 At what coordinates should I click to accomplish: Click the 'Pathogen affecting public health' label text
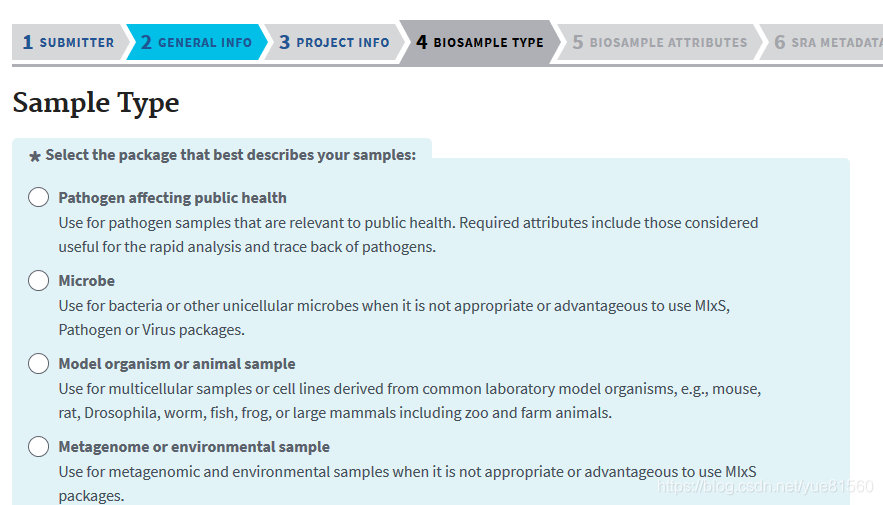pyautogui.click(x=172, y=198)
